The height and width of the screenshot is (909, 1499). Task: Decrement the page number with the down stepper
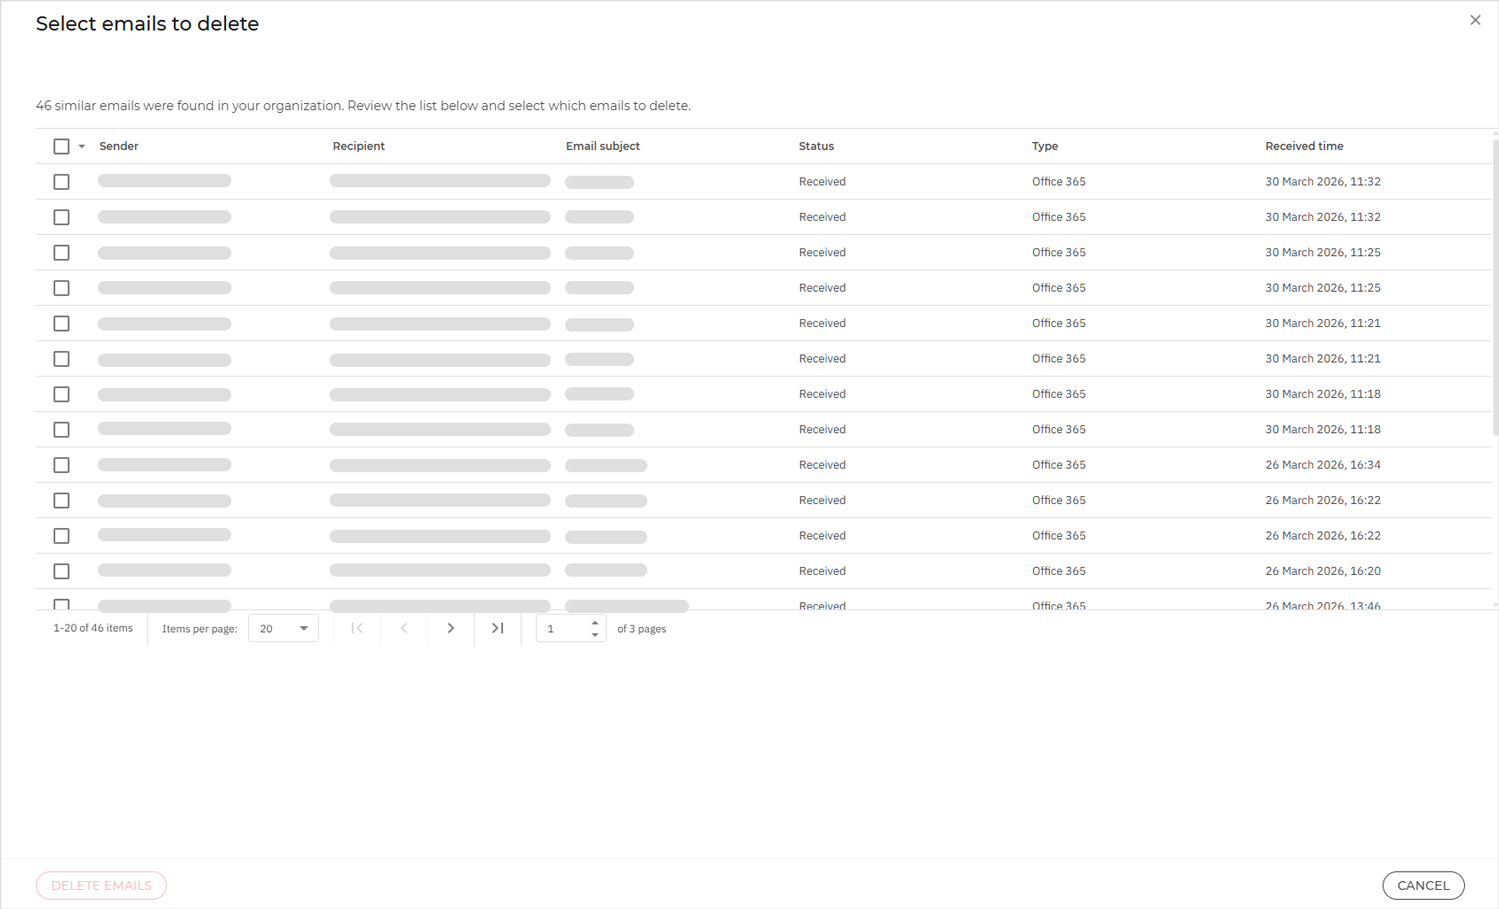595,634
